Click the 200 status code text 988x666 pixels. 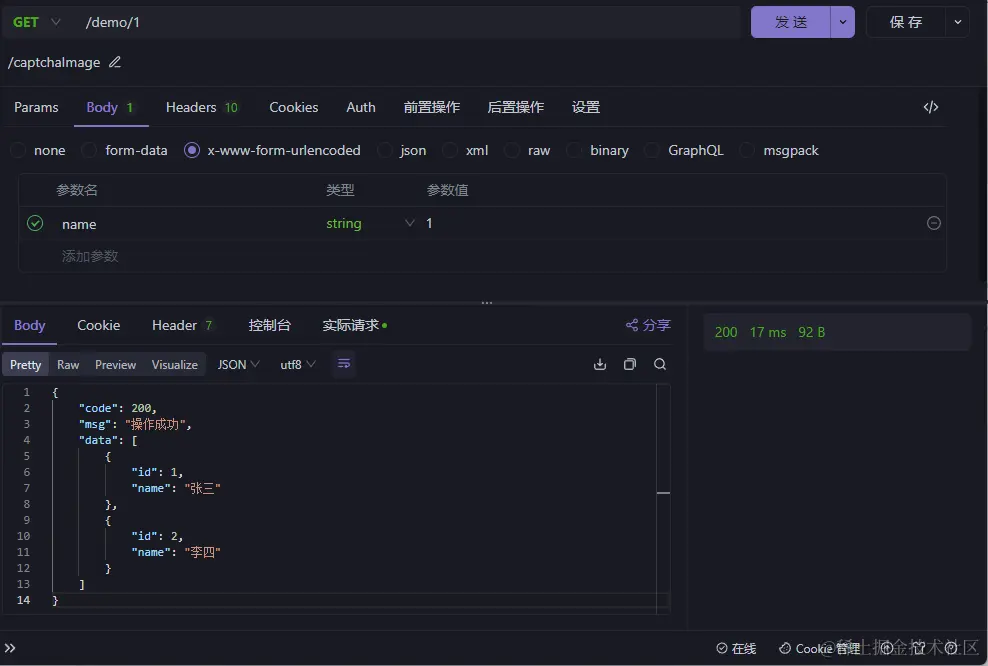726,332
